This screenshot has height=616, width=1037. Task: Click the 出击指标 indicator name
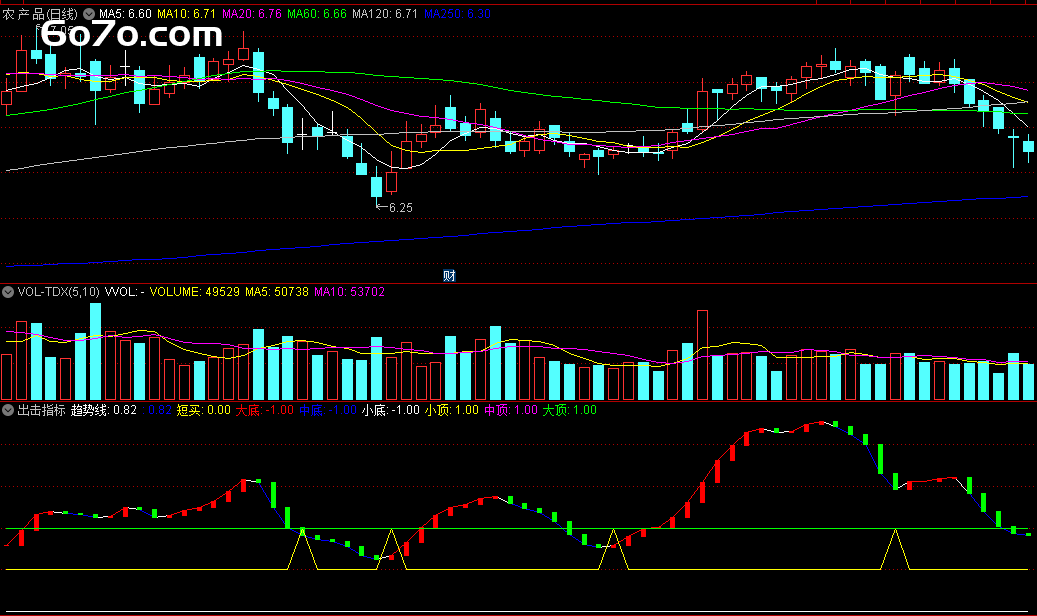point(41,410)
